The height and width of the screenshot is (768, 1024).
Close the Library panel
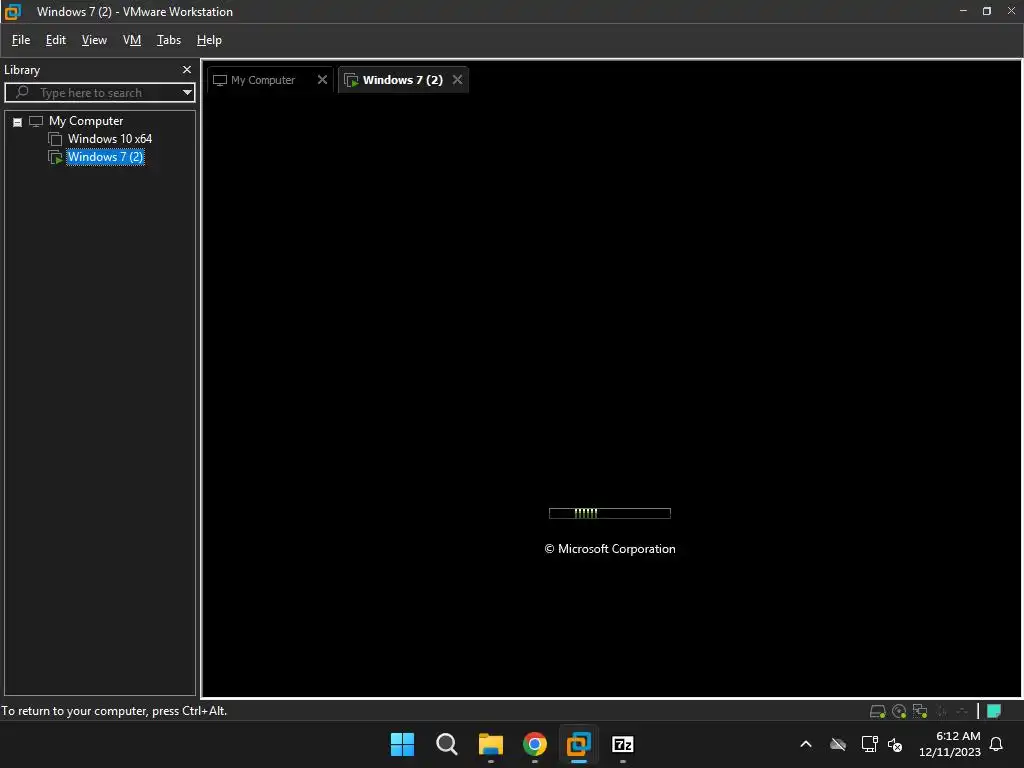[187, 69]
